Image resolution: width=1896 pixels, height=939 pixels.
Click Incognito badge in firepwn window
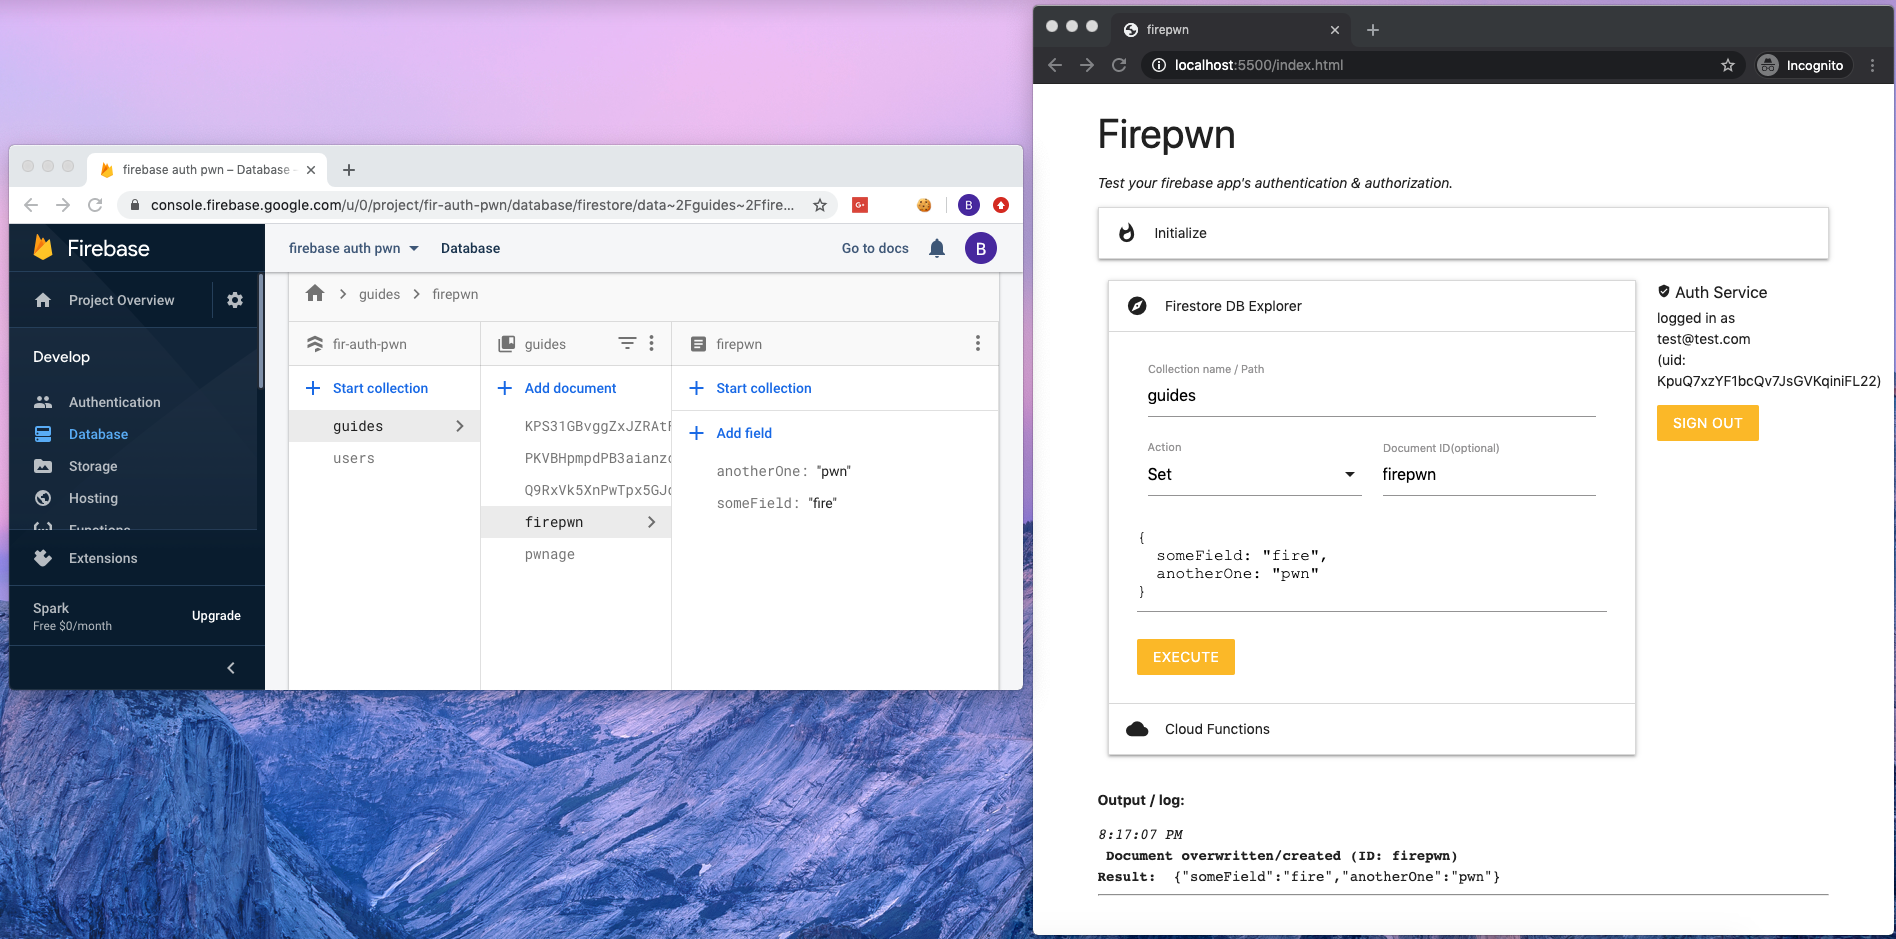[1803, 65]
